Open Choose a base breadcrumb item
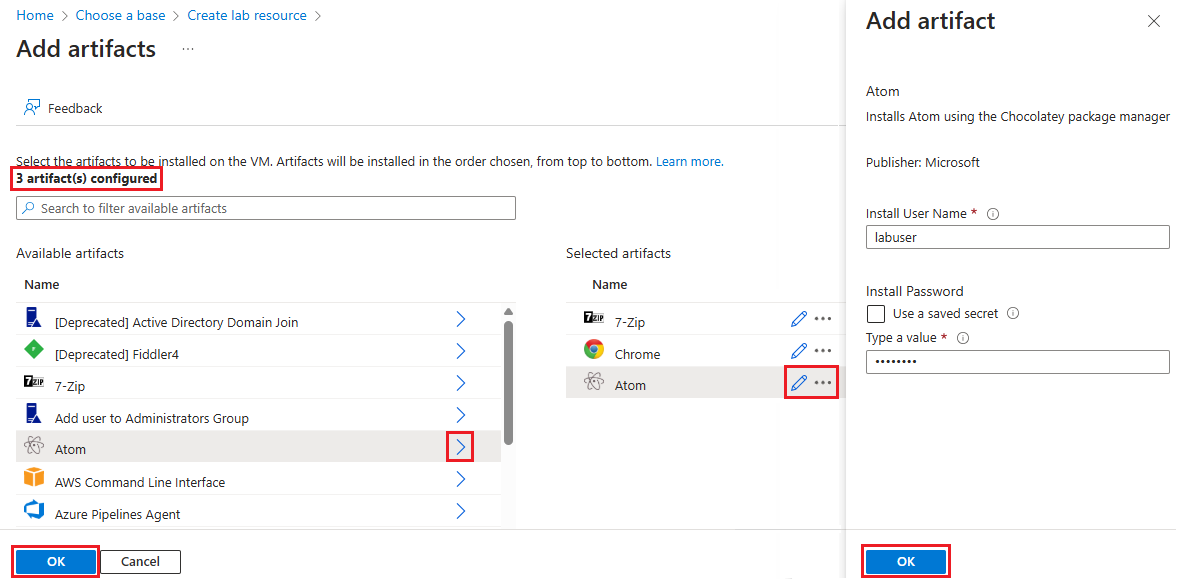Viewport: 1180px width, 579px height. (120, 15)
